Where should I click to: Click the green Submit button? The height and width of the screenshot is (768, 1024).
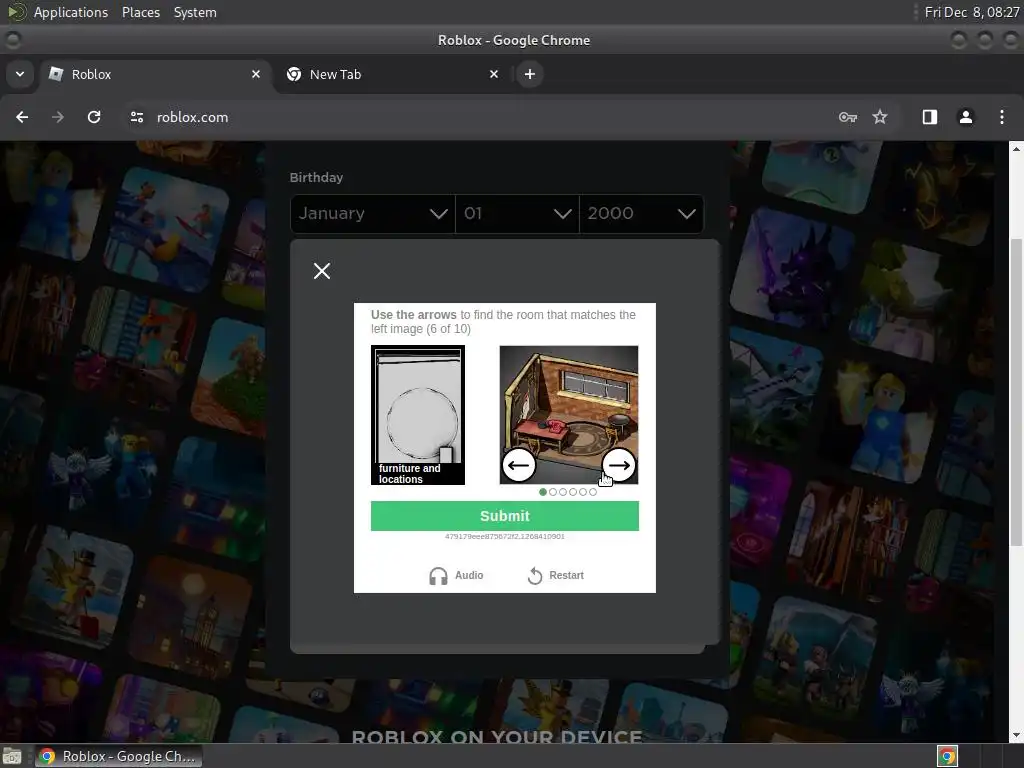[505, 516]
